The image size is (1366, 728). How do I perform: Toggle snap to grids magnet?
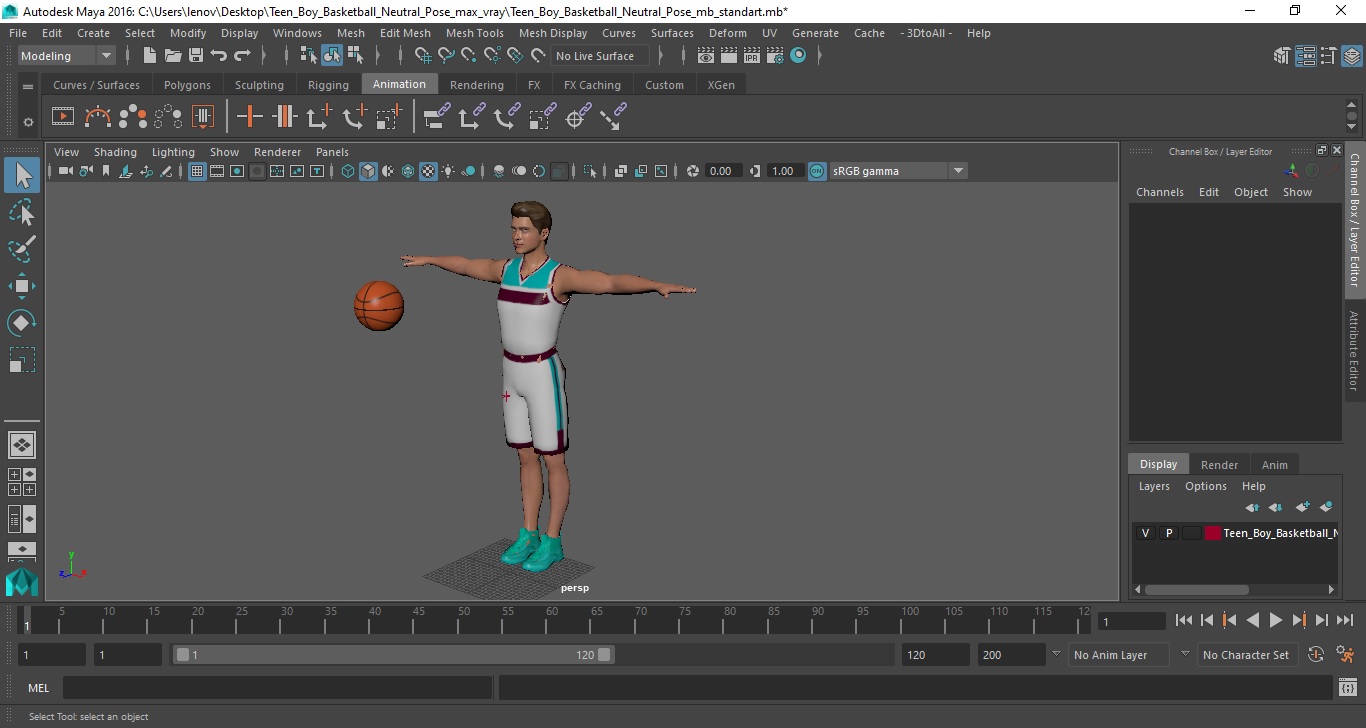(x=423, y=56)
